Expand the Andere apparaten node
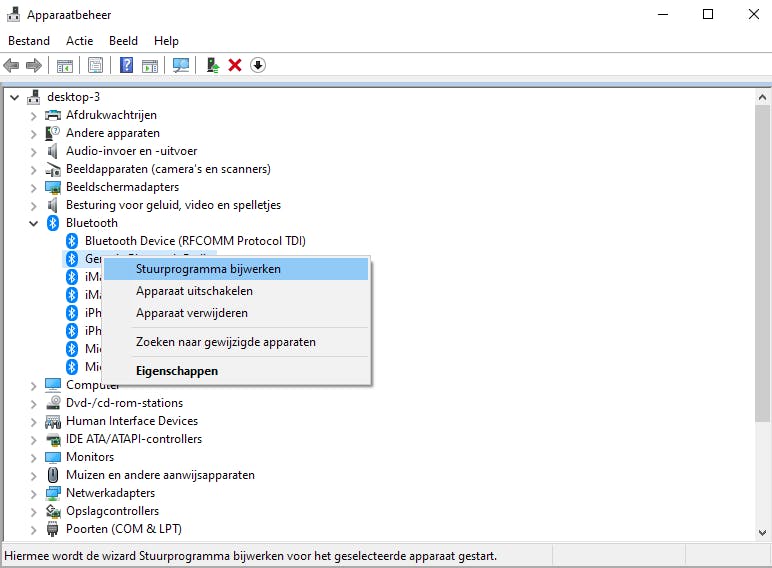 [33, 133]
